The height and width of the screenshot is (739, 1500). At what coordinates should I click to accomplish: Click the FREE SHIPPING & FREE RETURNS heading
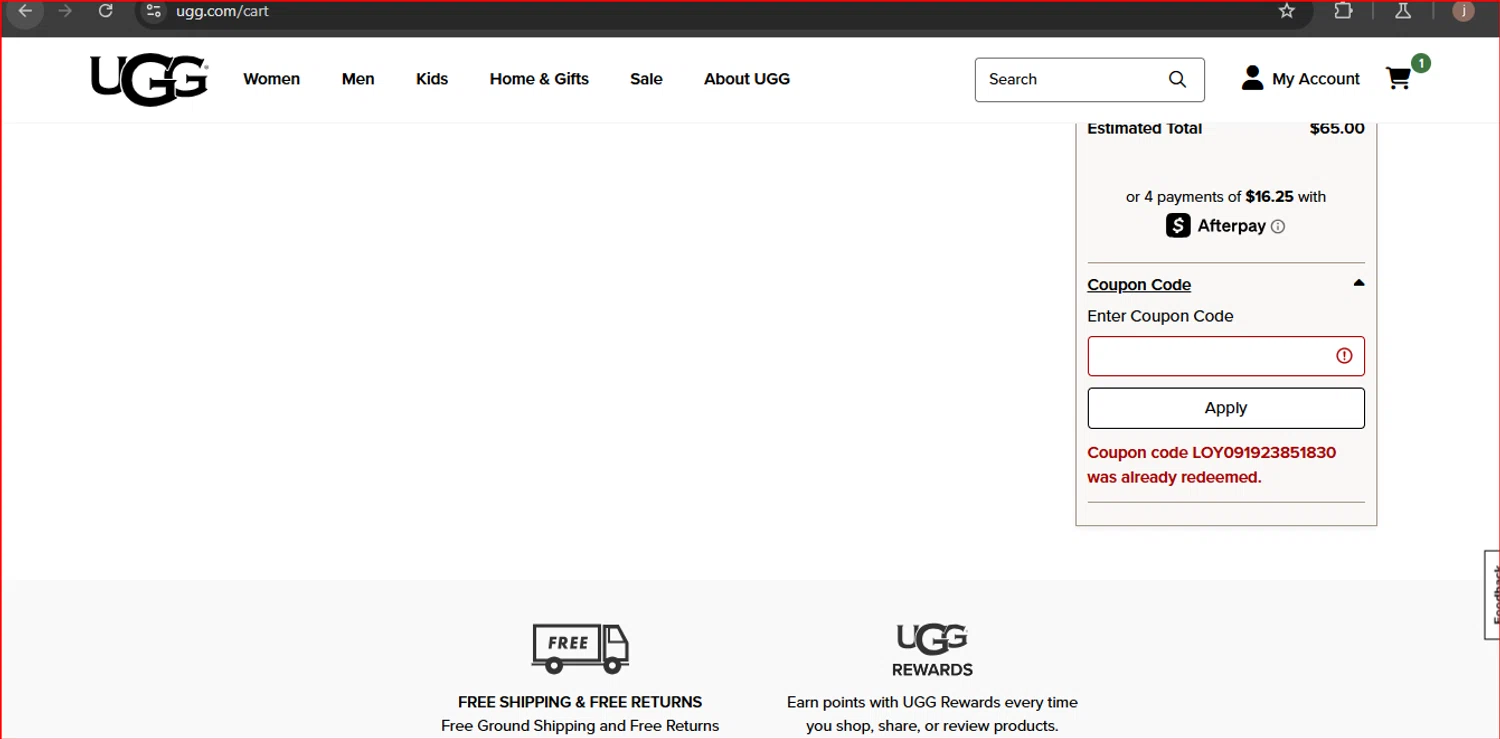(580, 702)
